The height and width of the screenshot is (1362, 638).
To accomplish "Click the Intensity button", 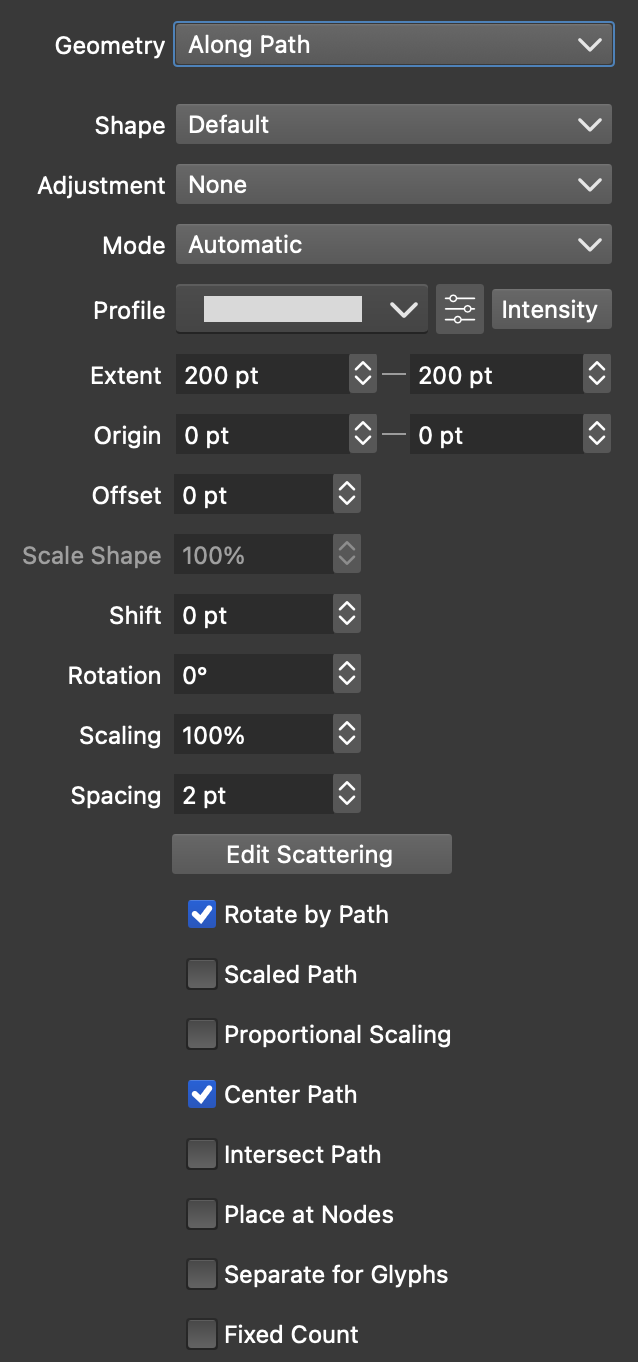I will pos(550,309).
